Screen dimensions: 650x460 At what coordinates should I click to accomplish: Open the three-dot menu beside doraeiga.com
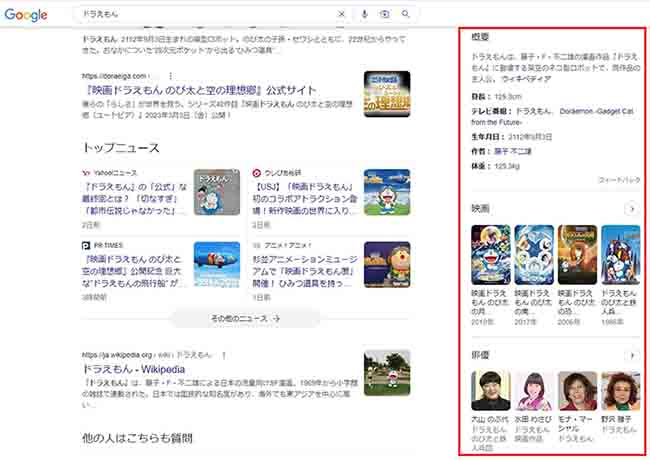(170, 76)
